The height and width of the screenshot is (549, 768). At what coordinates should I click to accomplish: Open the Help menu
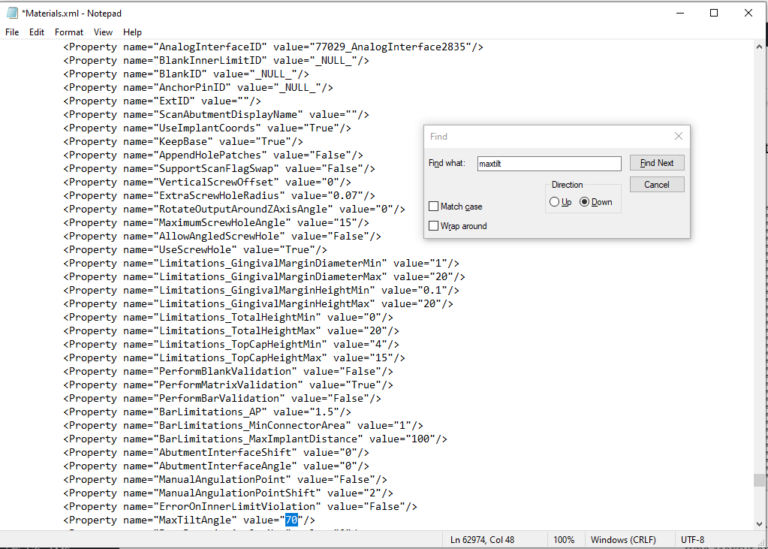pyautogui.click(x=132, y=32)
